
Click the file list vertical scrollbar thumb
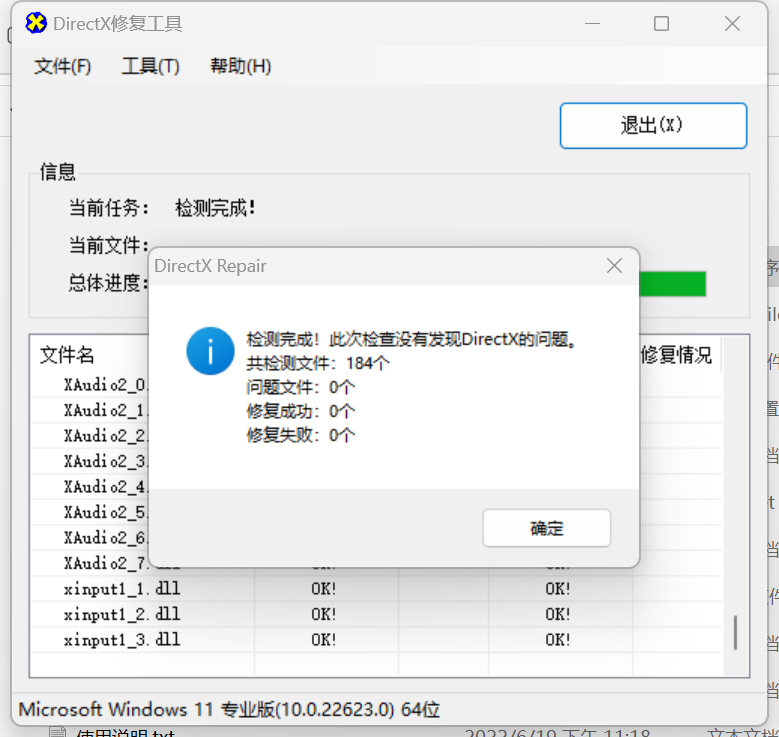pyautogui.click(x=735, y=633)
